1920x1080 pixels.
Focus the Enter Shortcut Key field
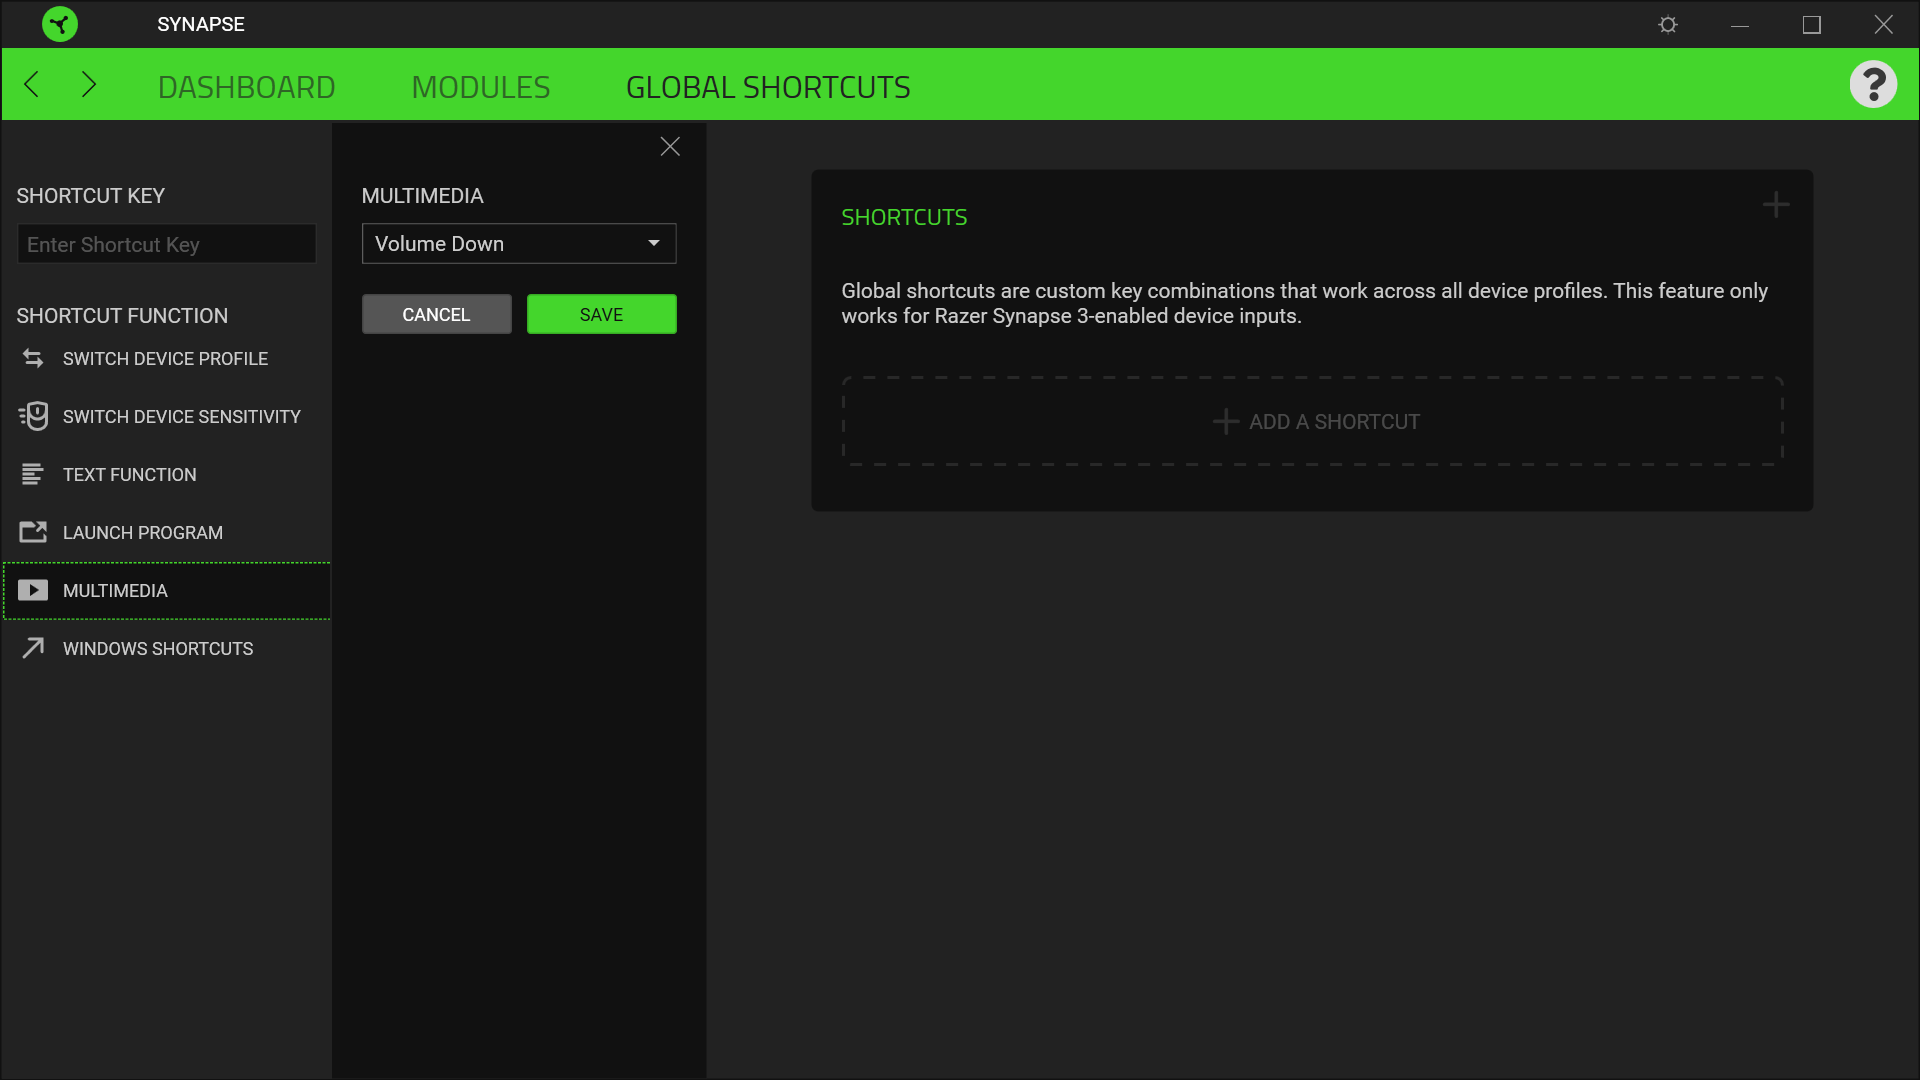(x=166, y=244)
